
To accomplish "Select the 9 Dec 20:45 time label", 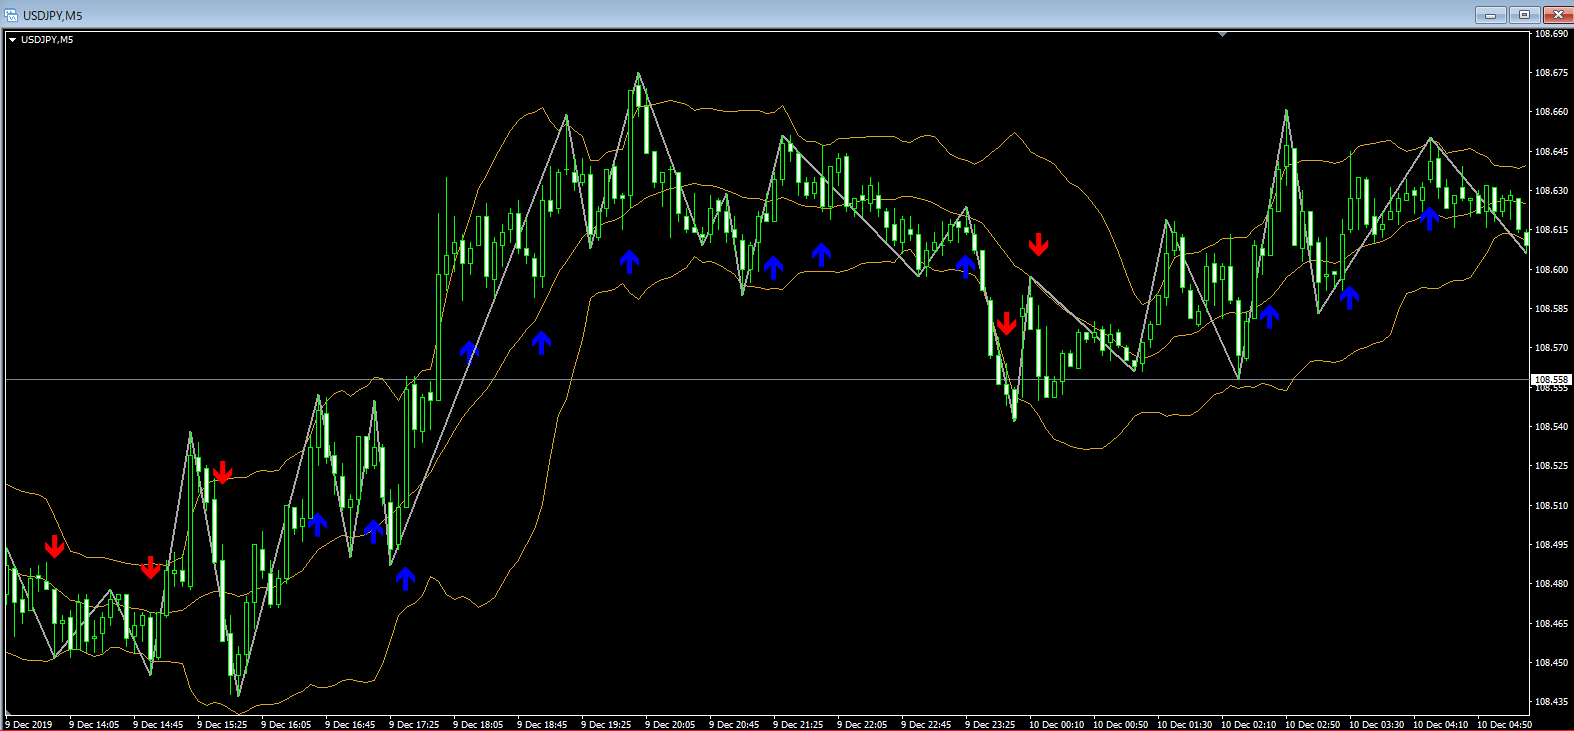I will click(734, 725).
